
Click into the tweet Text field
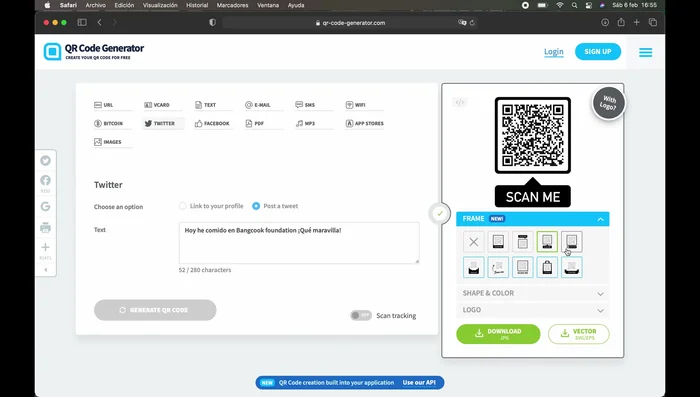[299, 243]
